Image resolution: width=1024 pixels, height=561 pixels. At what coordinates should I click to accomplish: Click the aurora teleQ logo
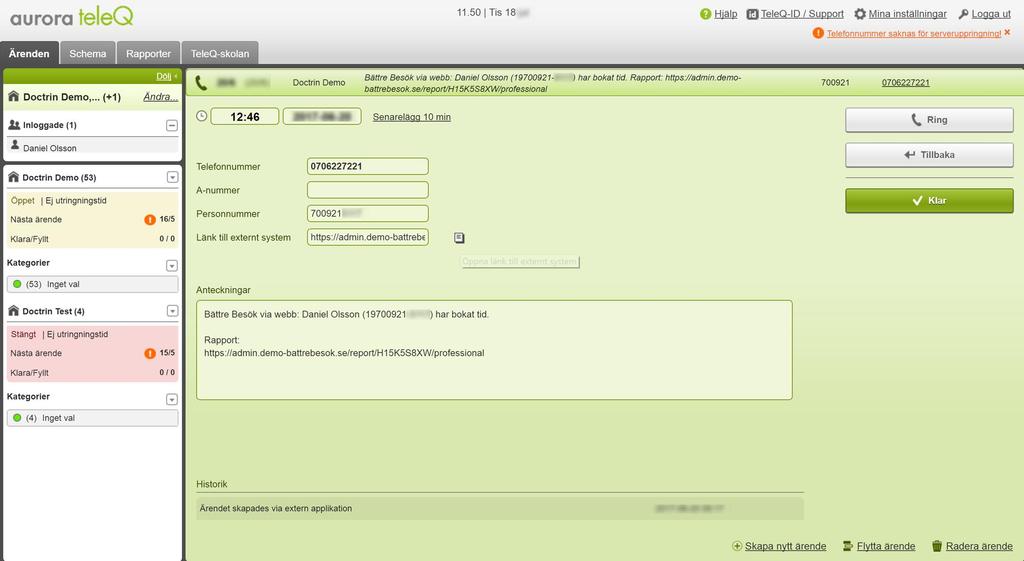(x=71, y=16)
